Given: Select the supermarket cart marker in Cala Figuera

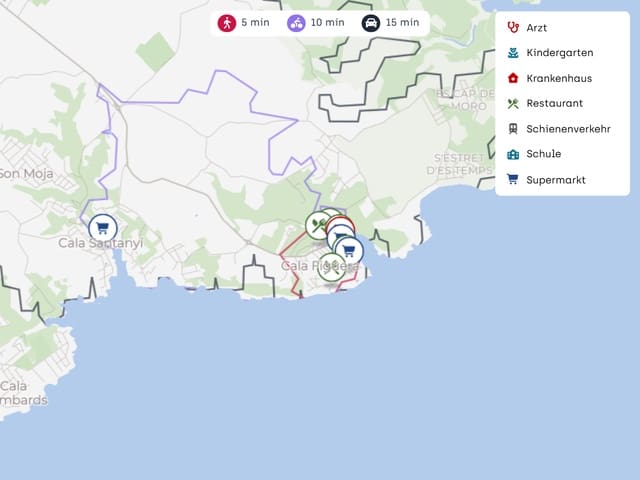Looking at the screenshot, I should (348, 249).
